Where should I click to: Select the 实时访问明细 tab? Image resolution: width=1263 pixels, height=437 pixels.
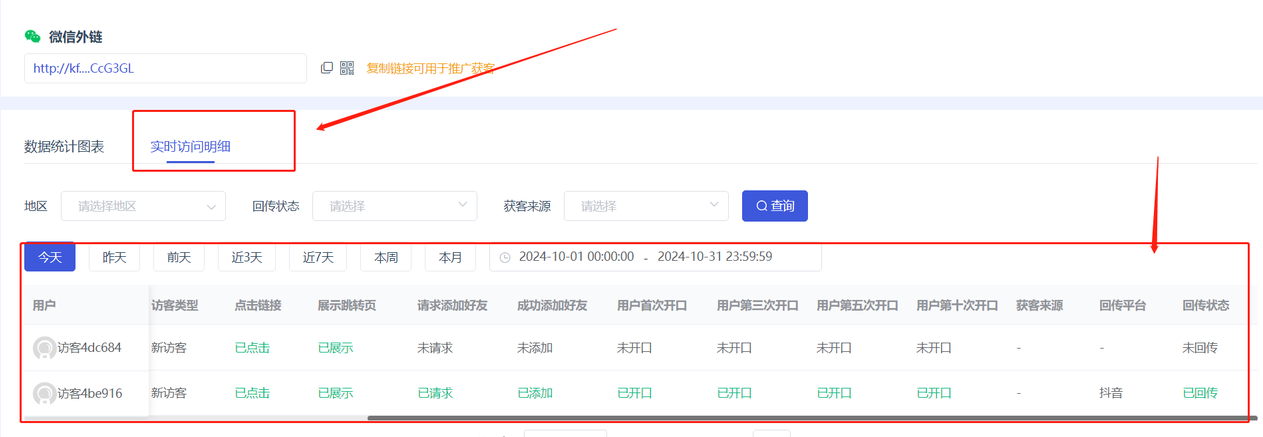pyautogui.click(x=190, y=146)
